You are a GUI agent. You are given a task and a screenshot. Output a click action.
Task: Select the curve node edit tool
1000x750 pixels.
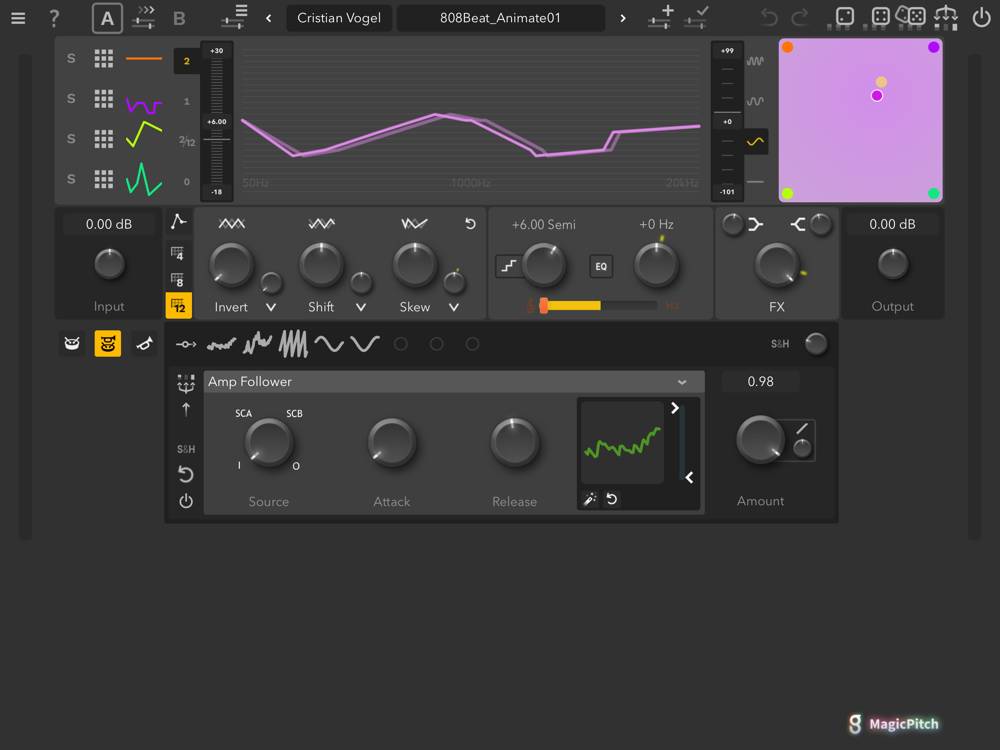click(x=179, y=222)
